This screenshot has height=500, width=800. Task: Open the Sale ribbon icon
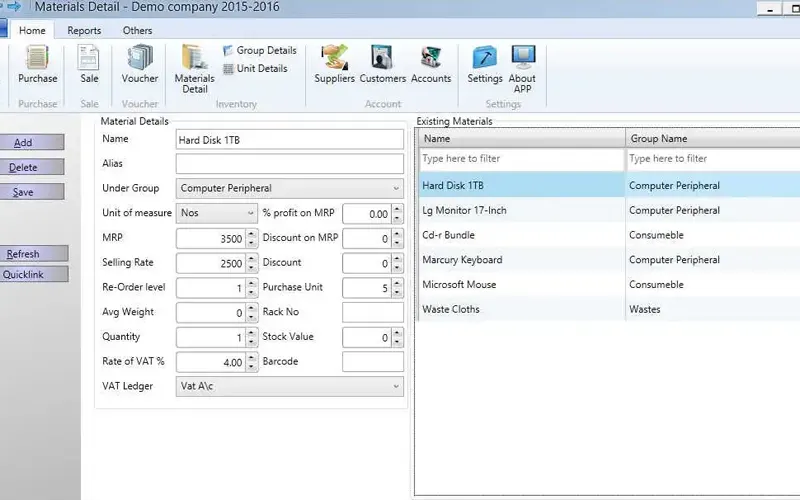coord(89,64)
